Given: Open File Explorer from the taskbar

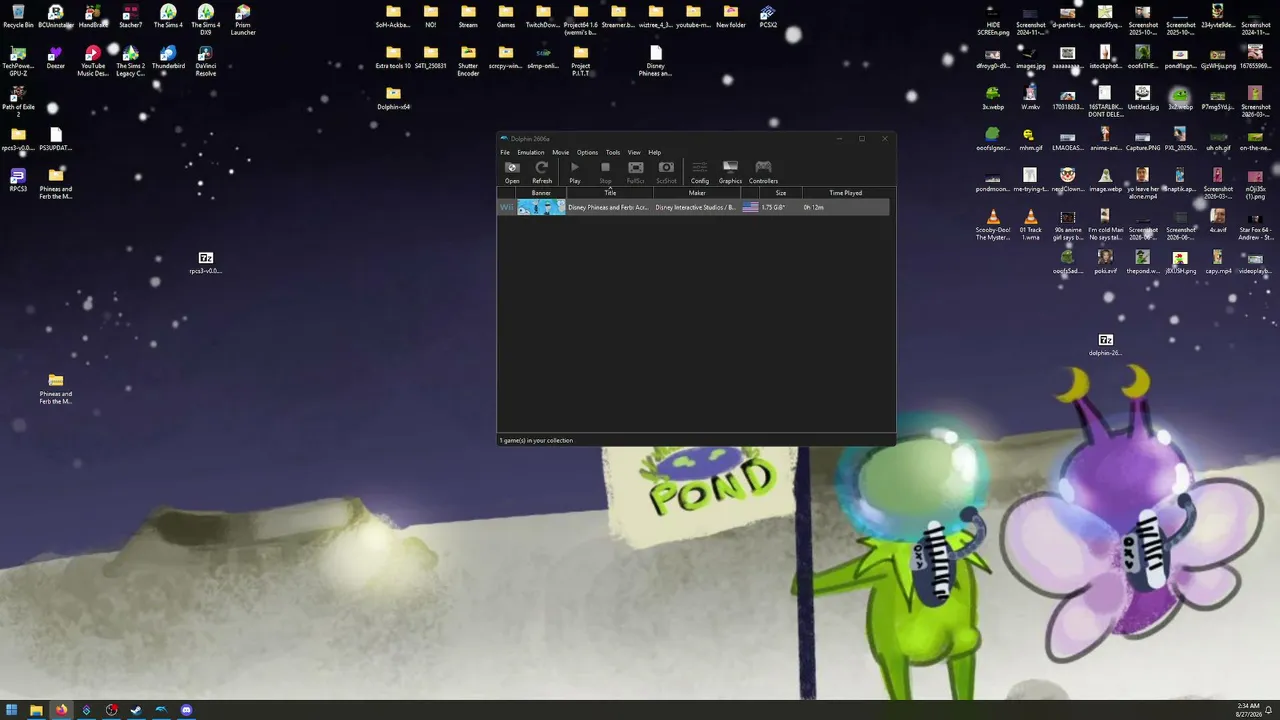Looking at the screenshot, I should (37, 710).
